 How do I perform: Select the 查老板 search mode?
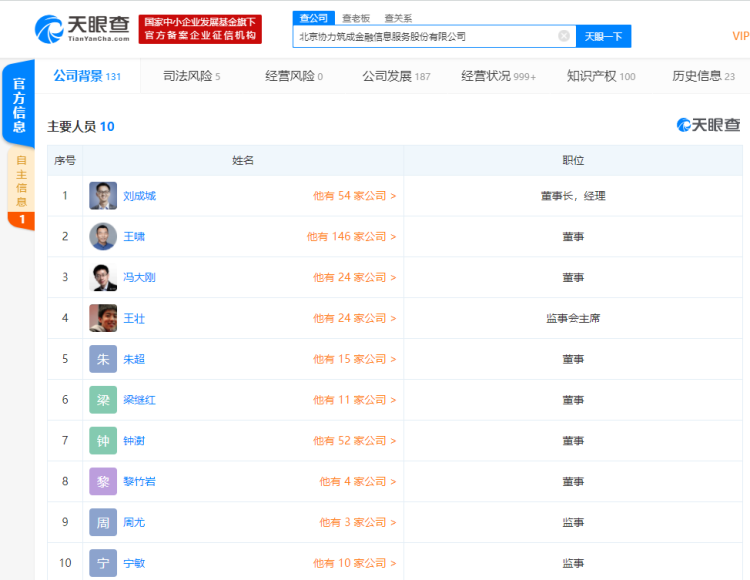354,18
